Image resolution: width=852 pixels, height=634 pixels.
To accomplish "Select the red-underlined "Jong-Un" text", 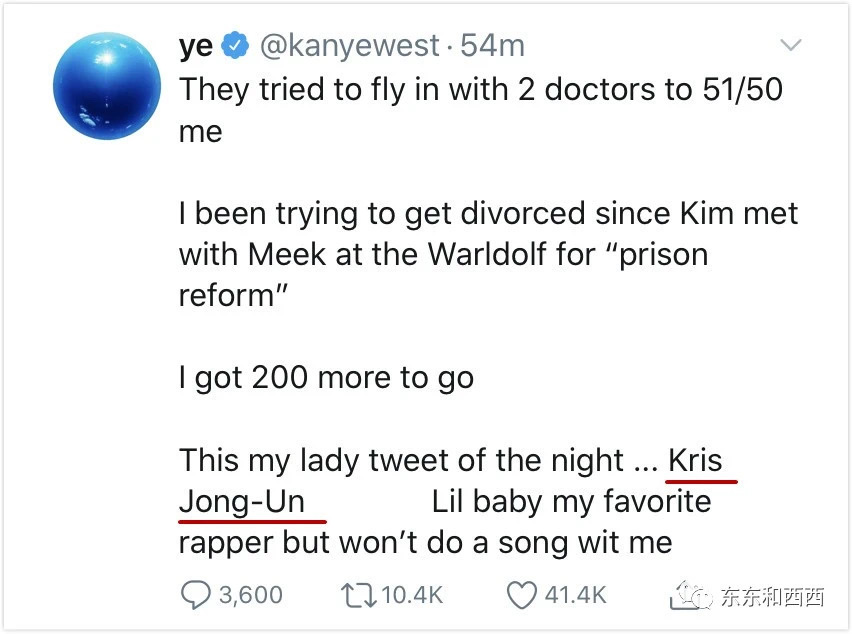I will (x=242, y=501).
